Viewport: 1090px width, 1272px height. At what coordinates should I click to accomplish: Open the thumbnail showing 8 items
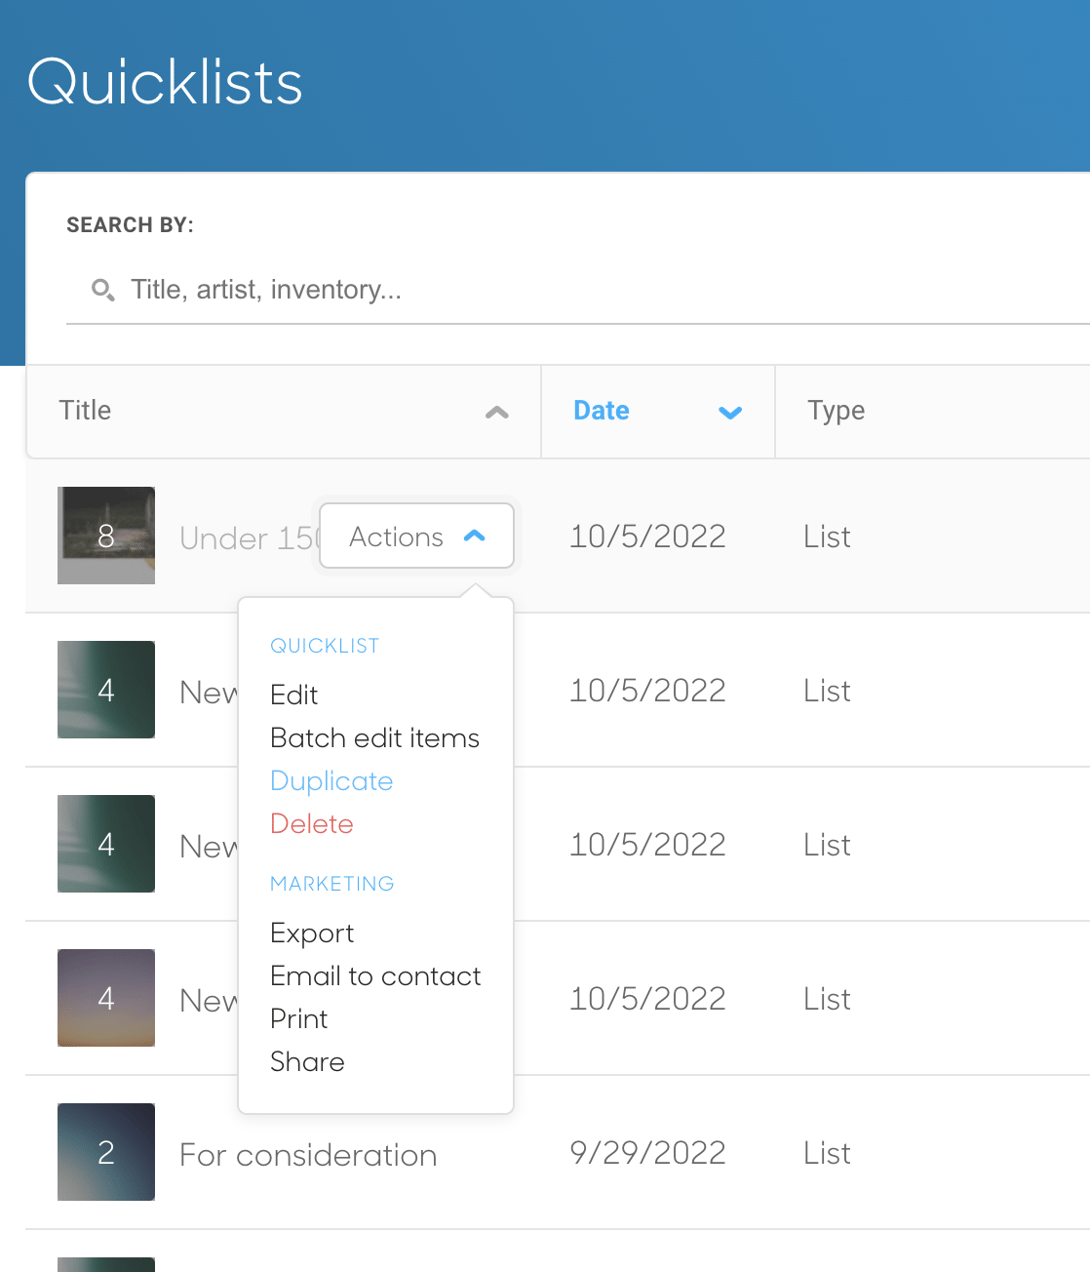tap(106, 535)
